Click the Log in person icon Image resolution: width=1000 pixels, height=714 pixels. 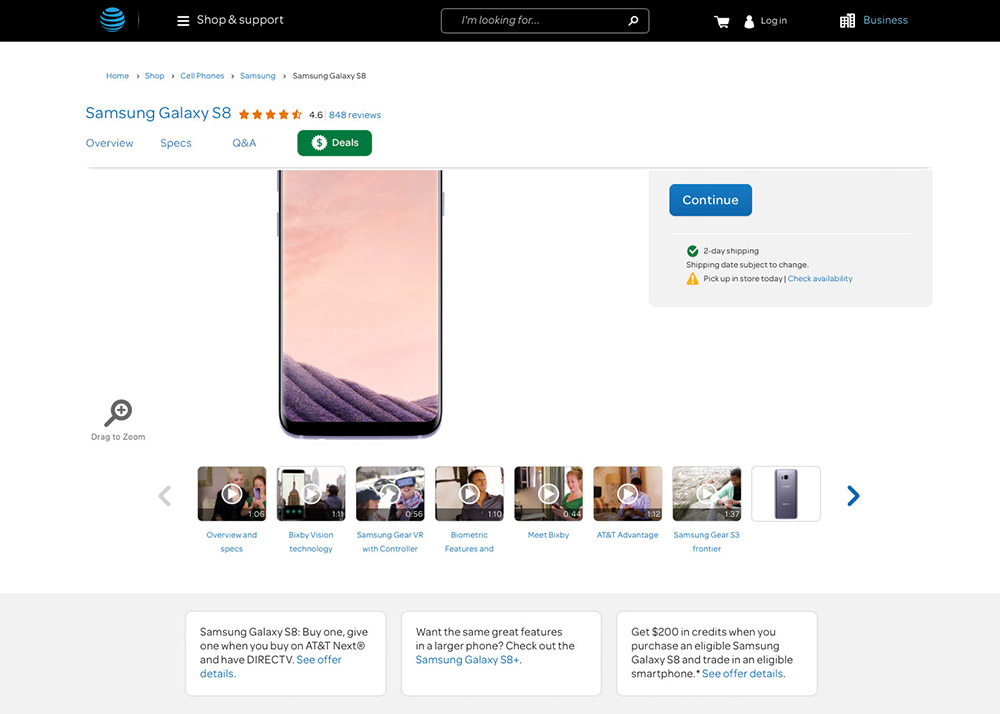(x=749, y=21)
